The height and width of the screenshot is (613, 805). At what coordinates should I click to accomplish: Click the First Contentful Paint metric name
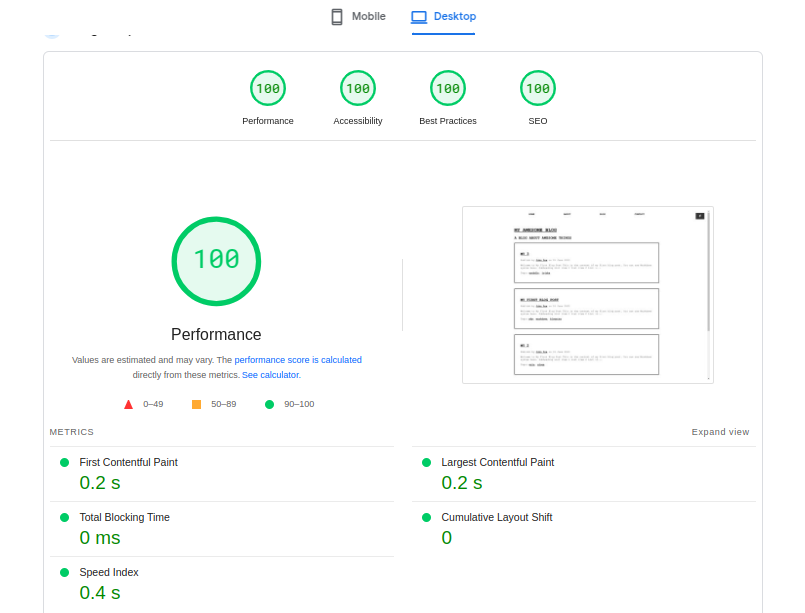pyautogui.click(x=128, y=462)
